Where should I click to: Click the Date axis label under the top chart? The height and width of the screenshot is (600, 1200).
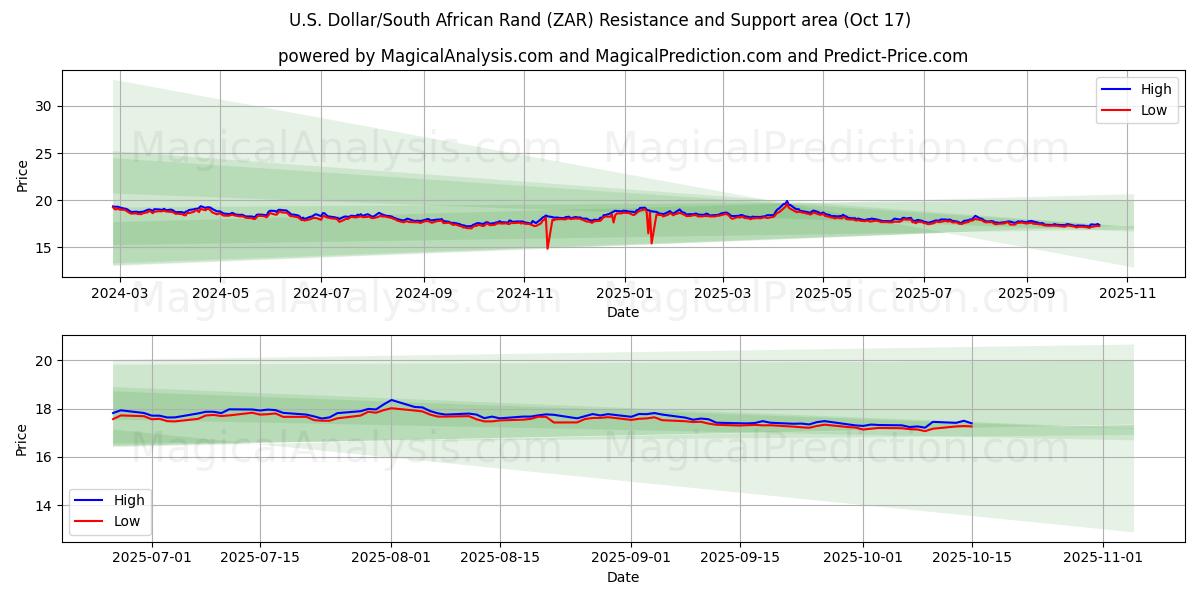tap(622, 313)
